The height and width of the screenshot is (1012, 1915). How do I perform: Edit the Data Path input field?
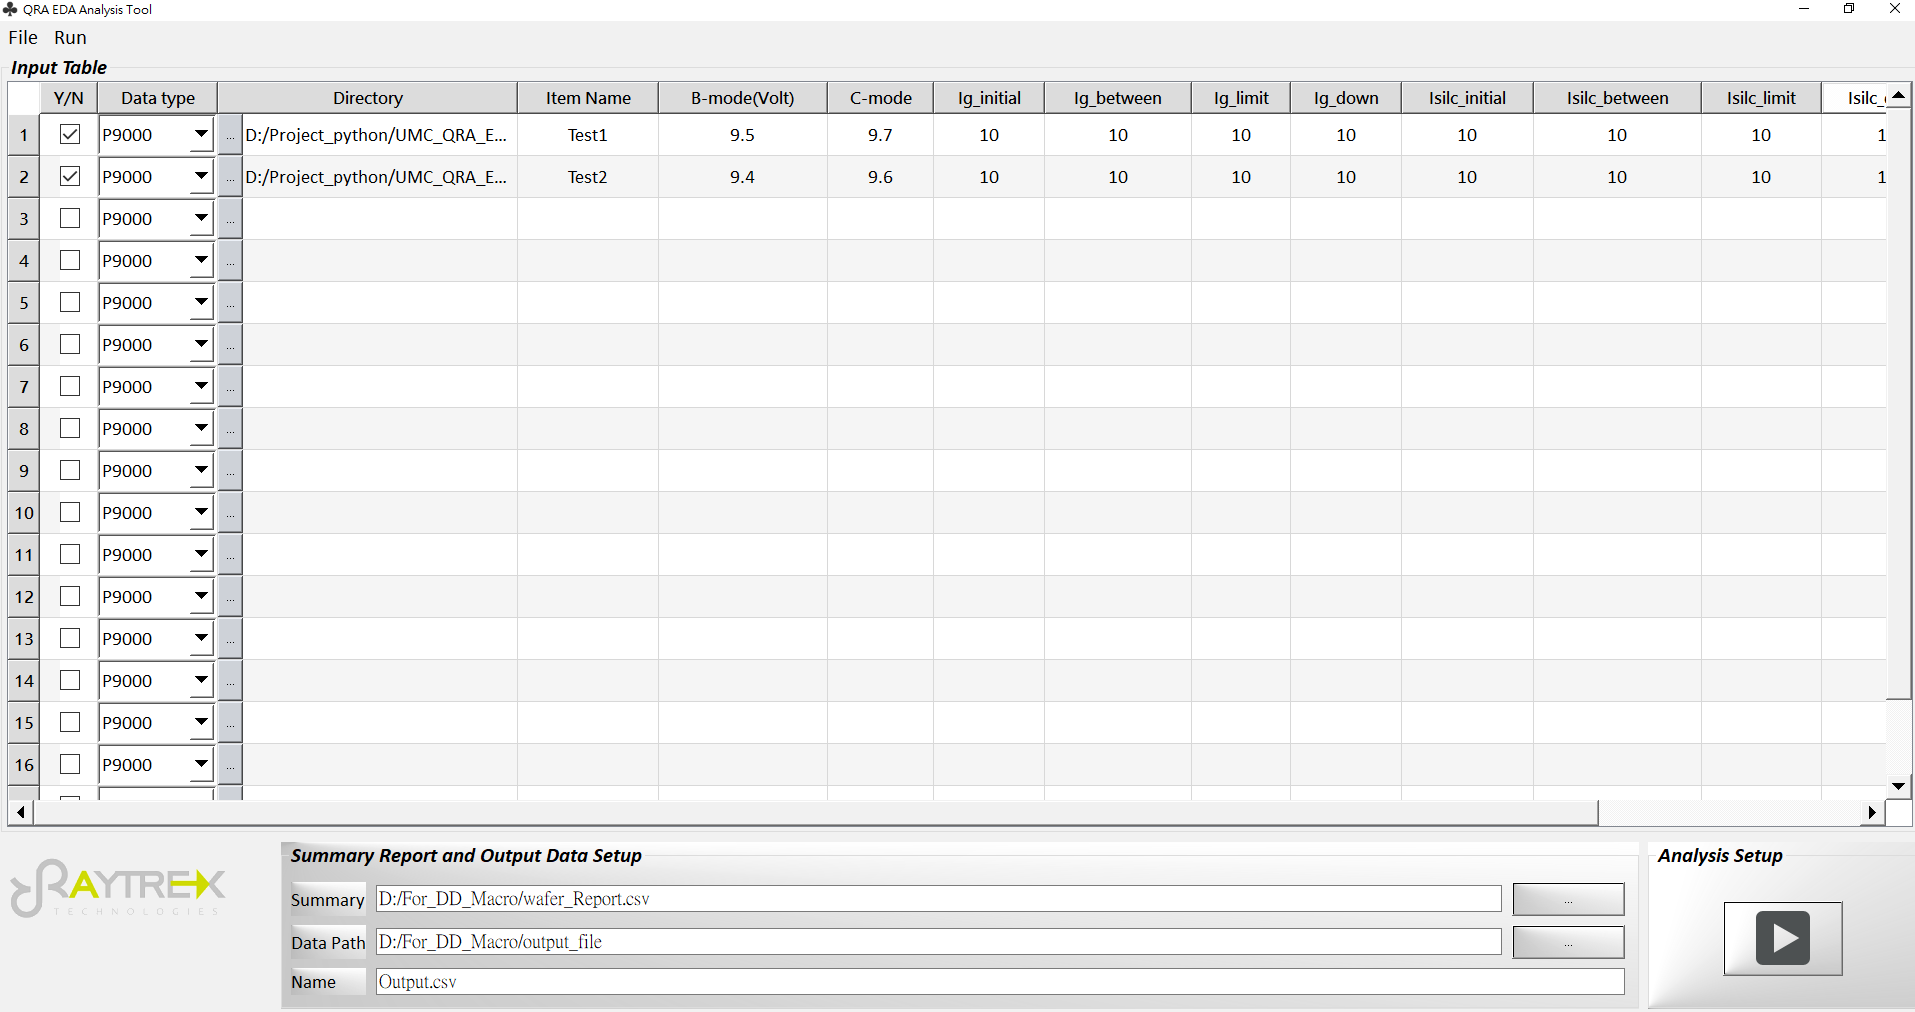point(938,942)
